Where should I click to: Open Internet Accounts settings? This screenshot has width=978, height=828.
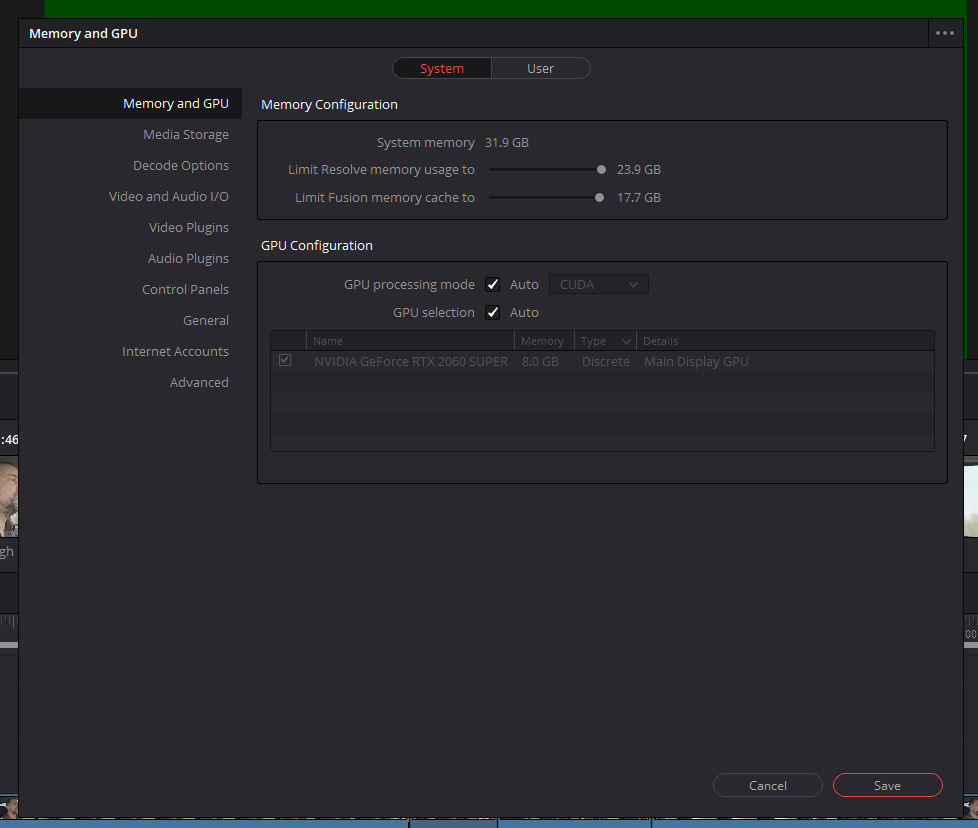pyautogui.click(x=175, y=352)
